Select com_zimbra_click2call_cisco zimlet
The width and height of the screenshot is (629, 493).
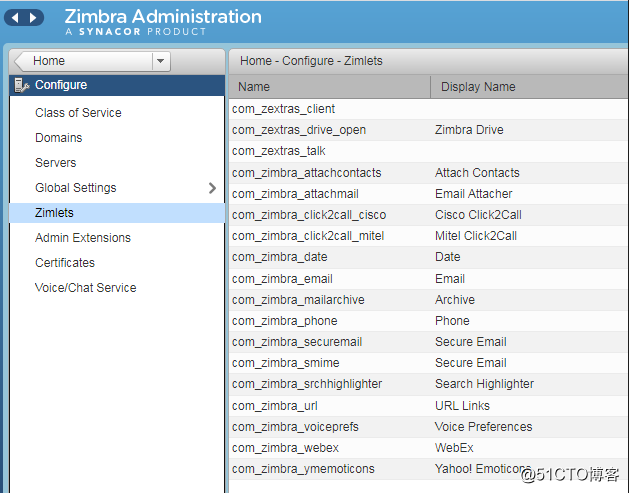(309, 215)
